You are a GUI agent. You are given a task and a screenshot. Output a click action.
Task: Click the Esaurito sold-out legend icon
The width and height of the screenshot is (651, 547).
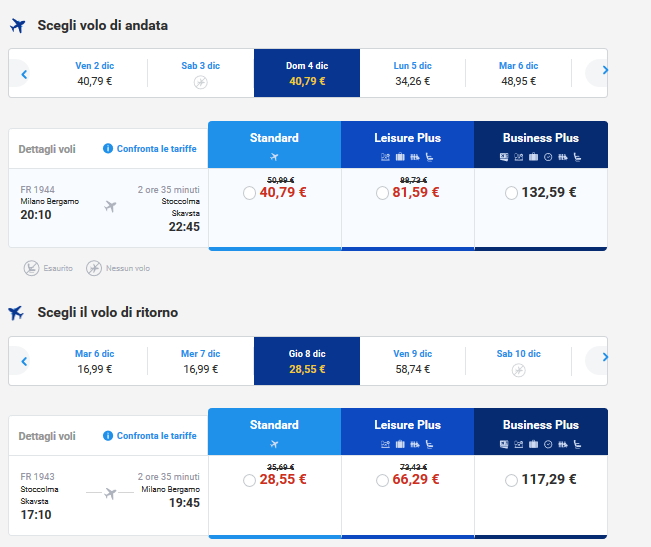pos(32,268)
